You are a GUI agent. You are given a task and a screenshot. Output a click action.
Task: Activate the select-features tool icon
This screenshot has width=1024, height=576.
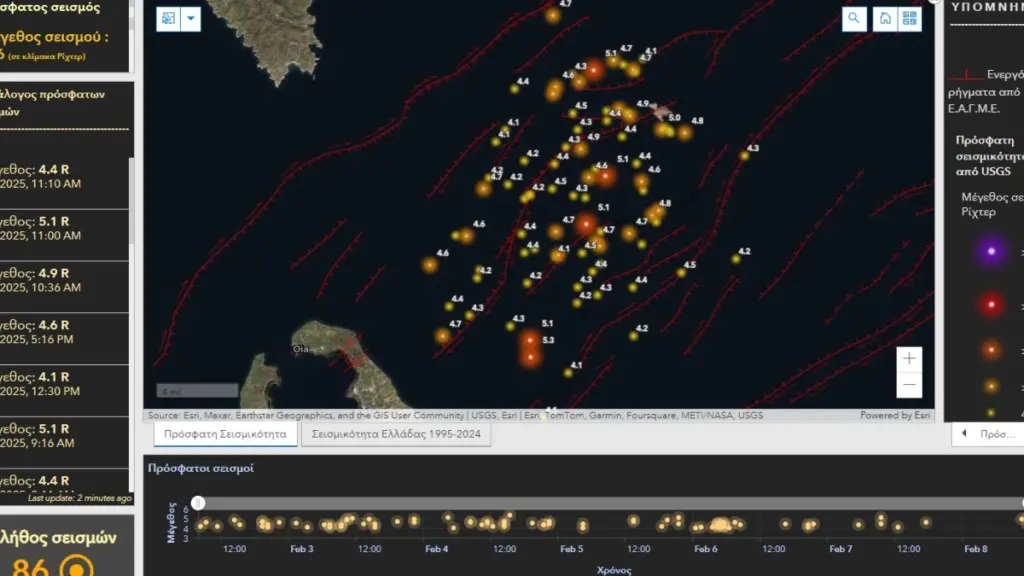click(x=168, y=18)
